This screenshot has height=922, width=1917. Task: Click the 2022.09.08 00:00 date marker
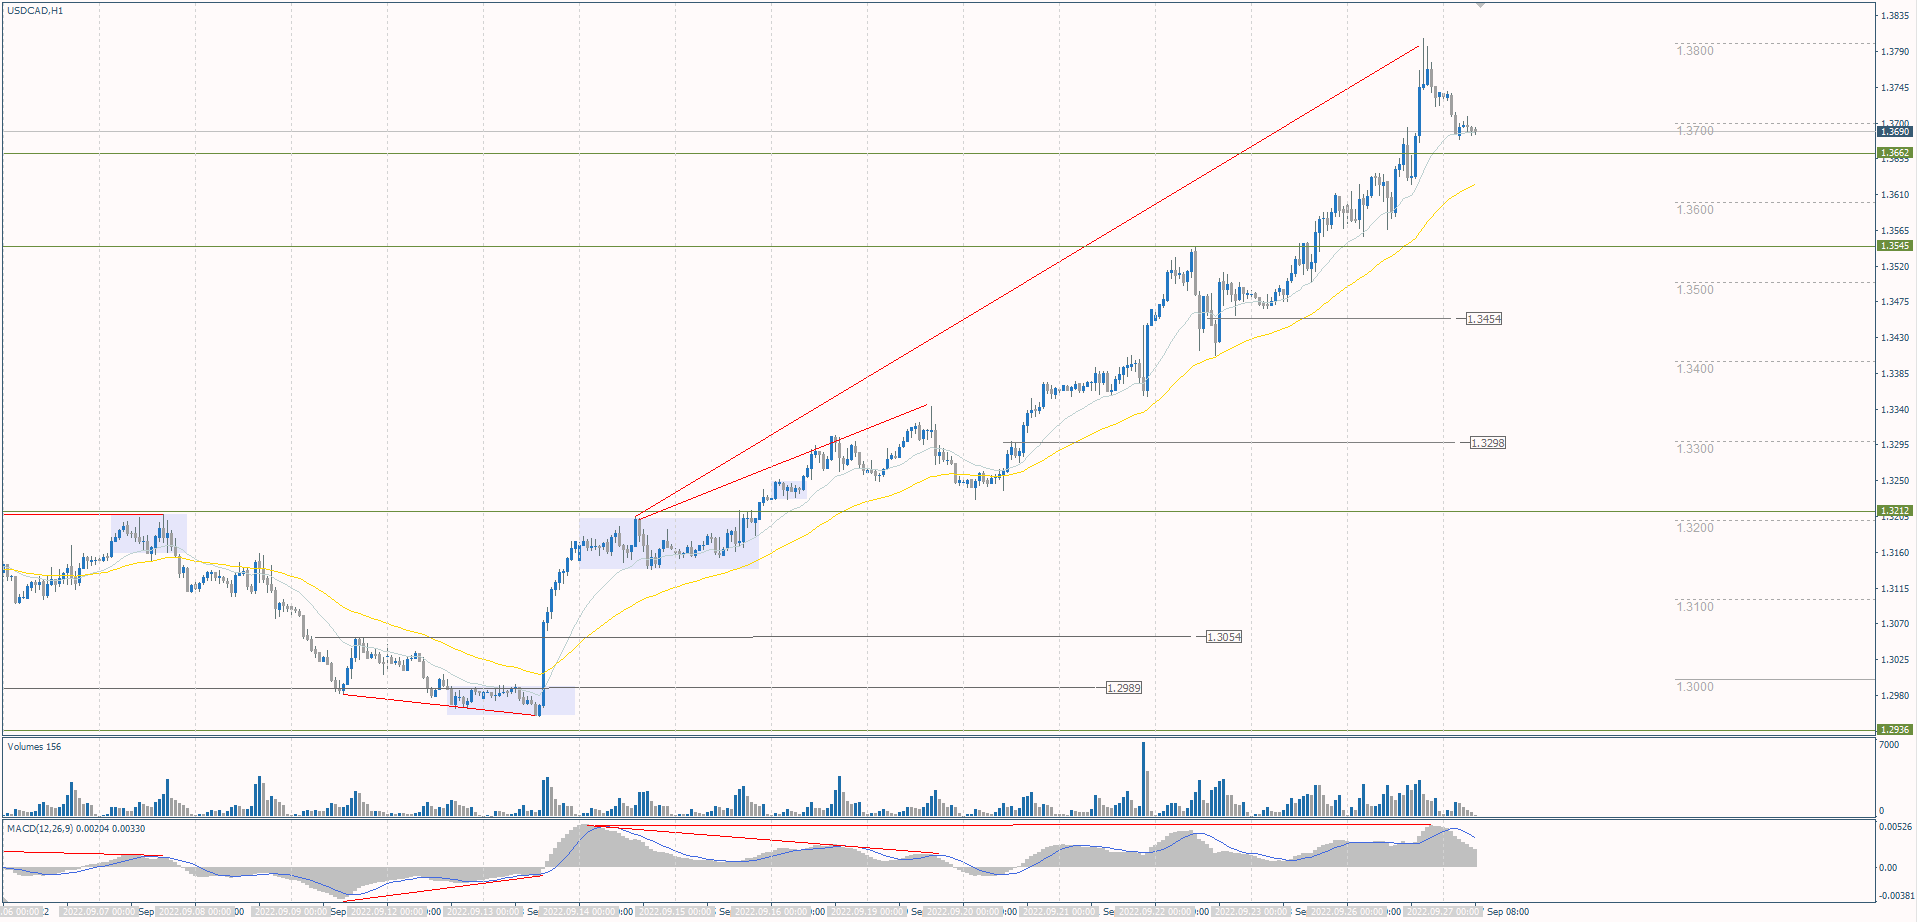196,912
